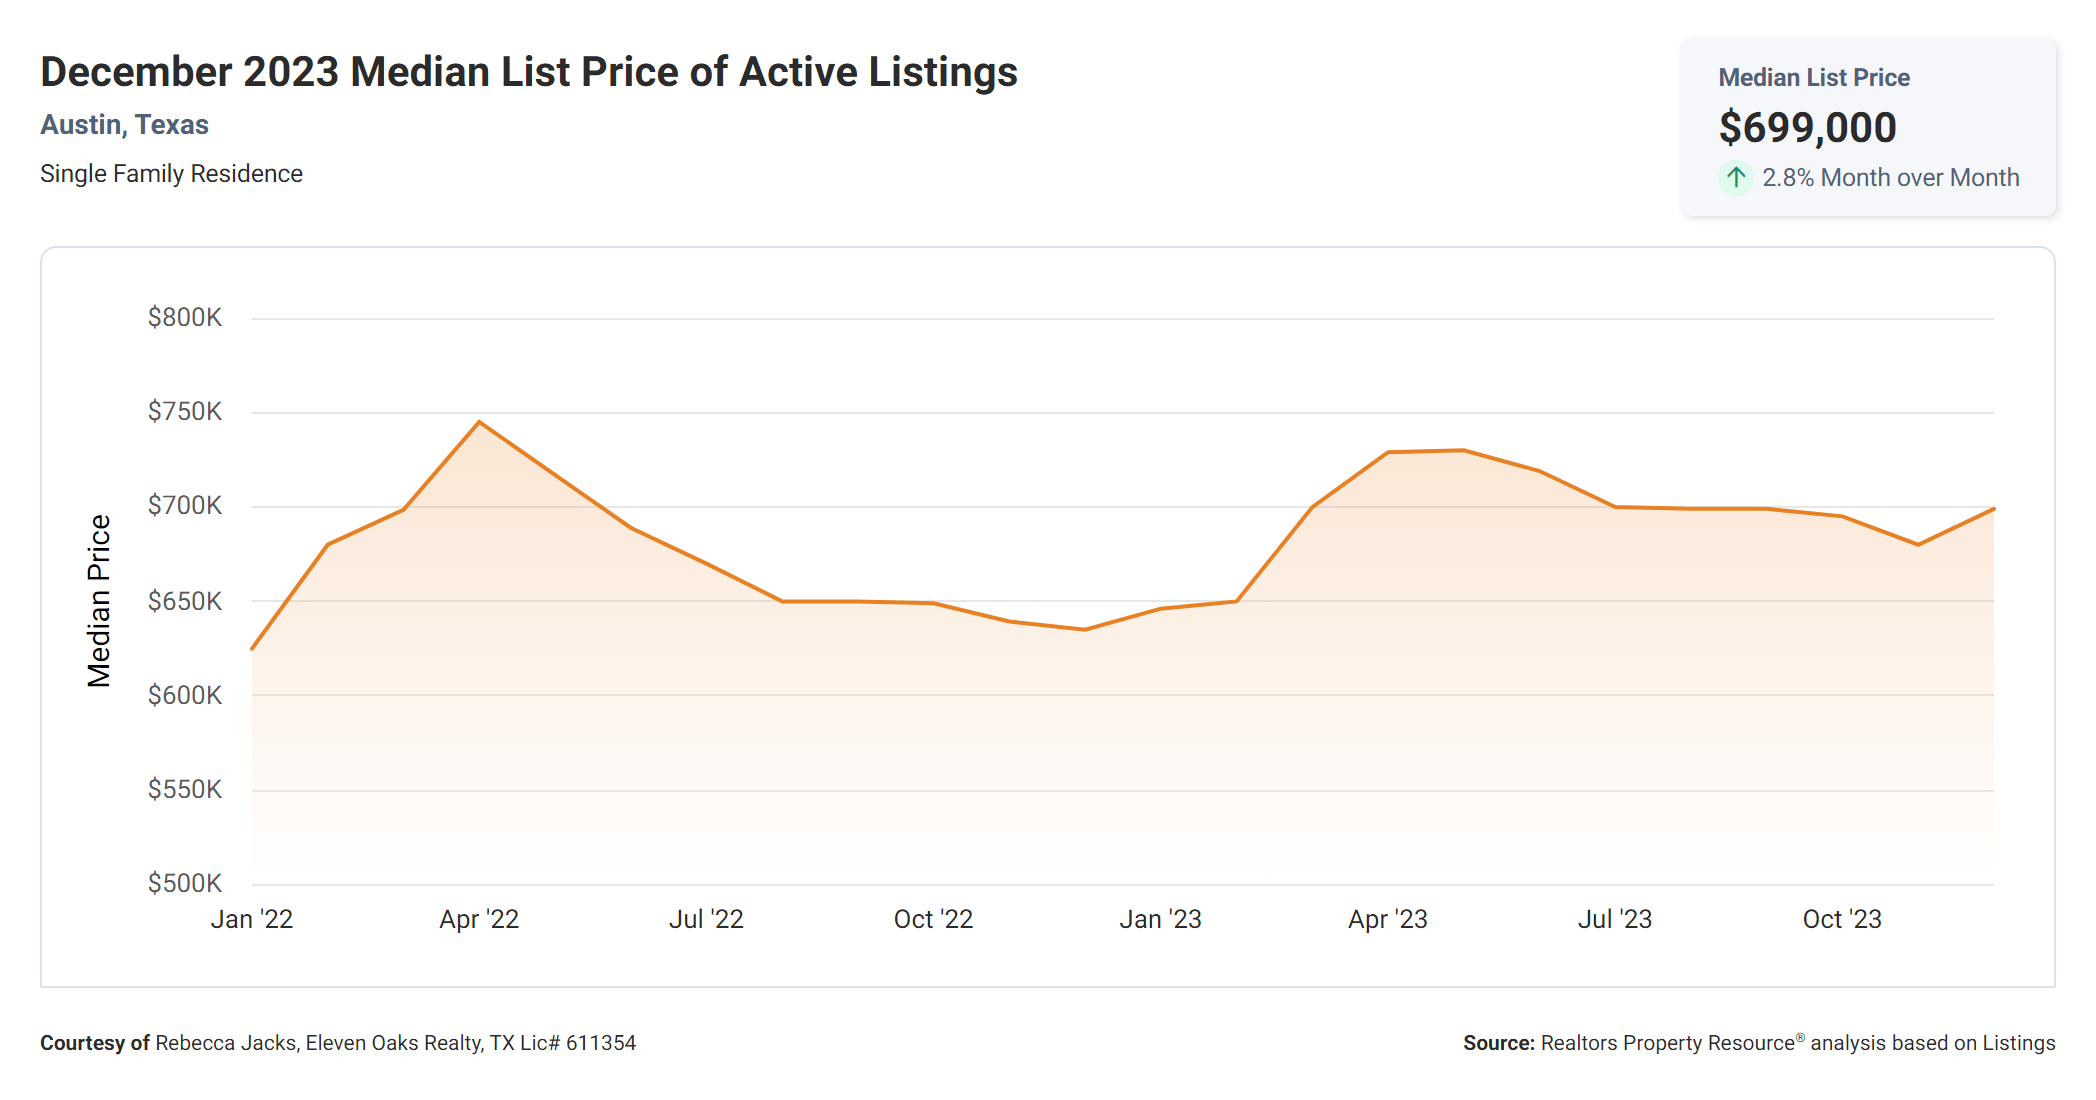Click the Jul '23 x-axis label
Screen dimensions: 2096x1100
point(1614,919)
